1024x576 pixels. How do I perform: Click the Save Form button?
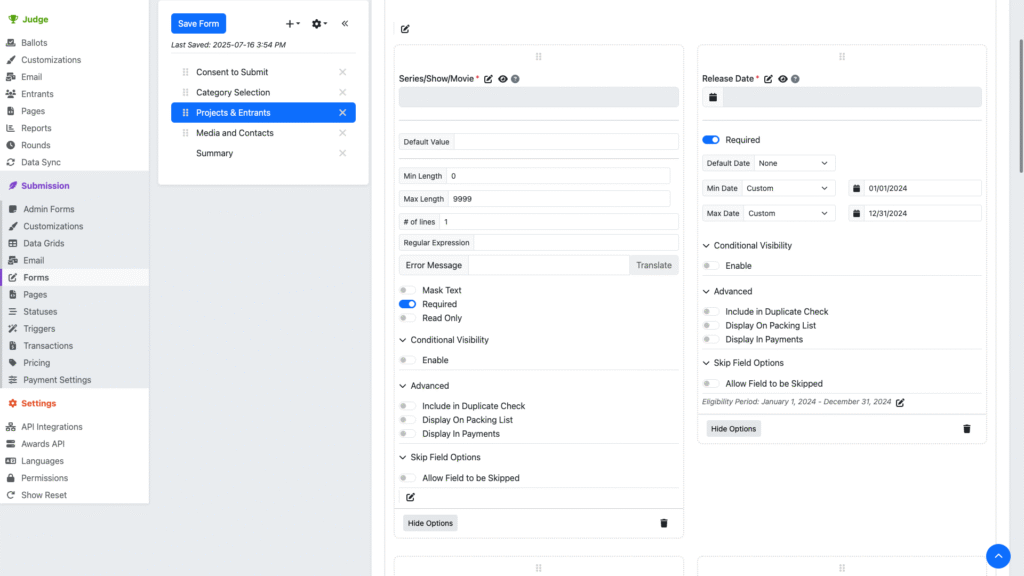pos(198,23)
